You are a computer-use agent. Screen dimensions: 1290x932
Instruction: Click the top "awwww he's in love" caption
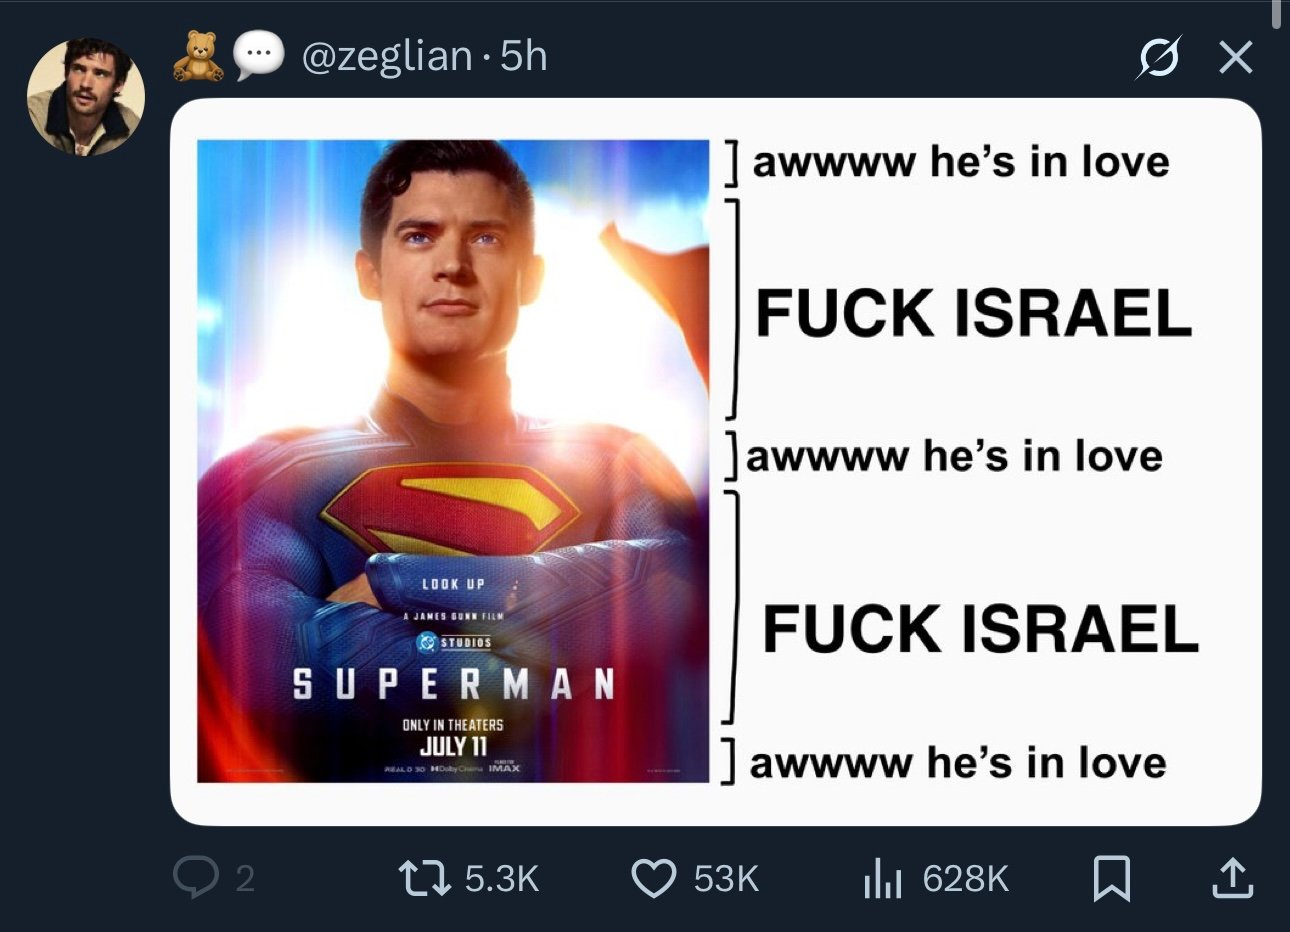[960, 161]
